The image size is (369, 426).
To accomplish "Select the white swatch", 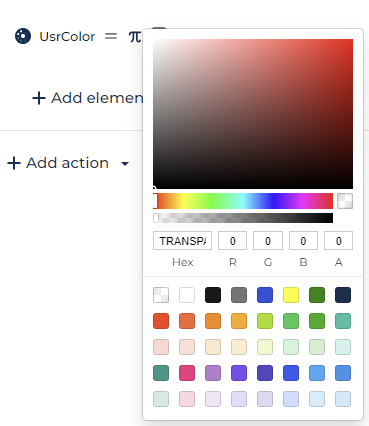I will click(x=187, y=295).
